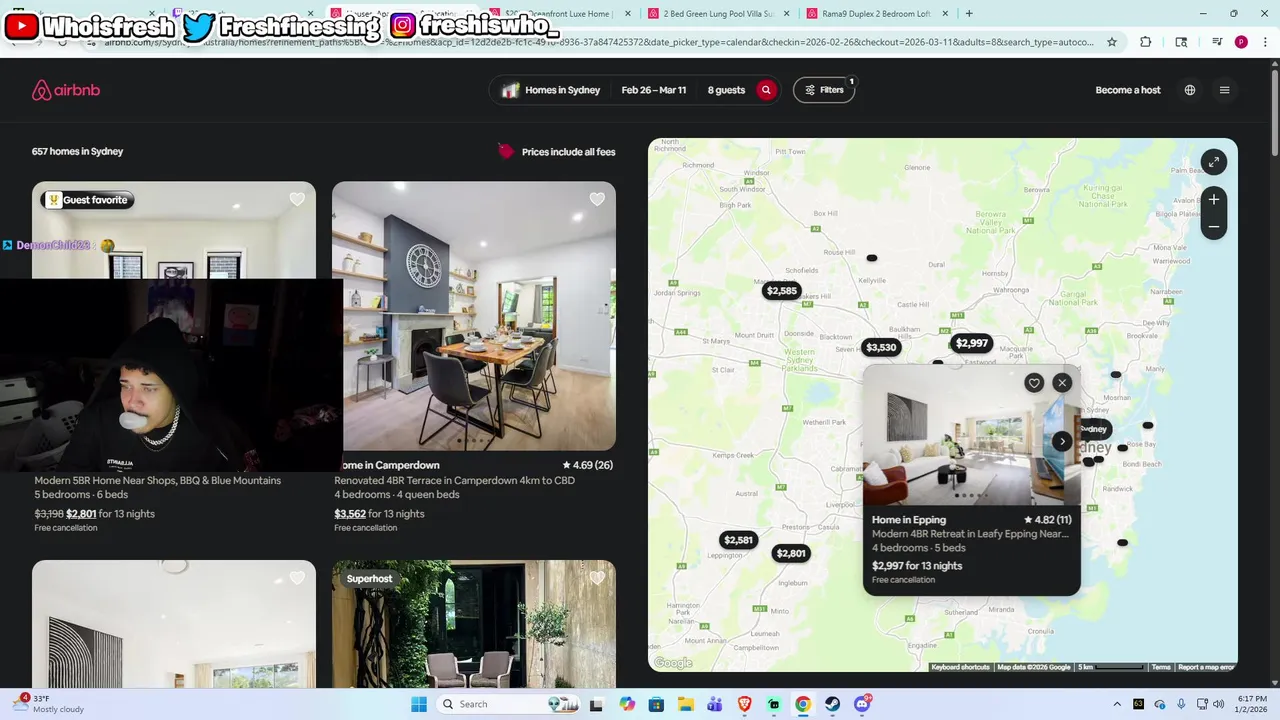1280x720 pixels.
Task: Click Keyboard shortcuts on the map
Action: pos(960,667)
